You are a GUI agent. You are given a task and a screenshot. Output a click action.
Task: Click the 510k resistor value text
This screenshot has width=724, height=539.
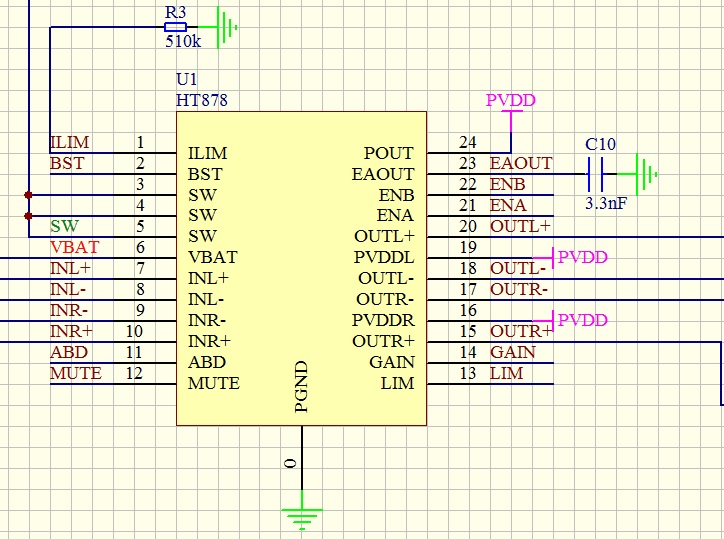point(183,44)
